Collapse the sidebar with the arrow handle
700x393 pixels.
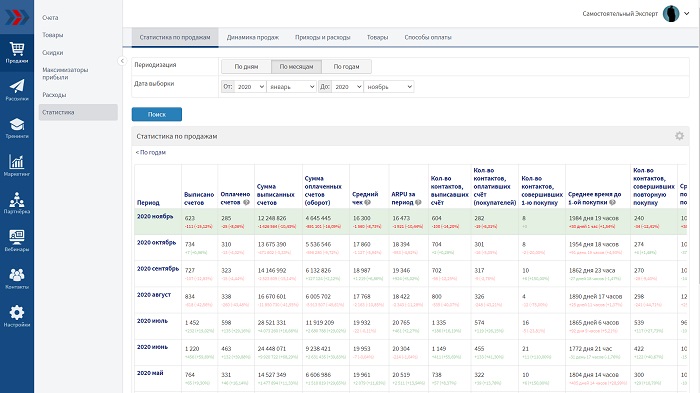pos(122,61)
